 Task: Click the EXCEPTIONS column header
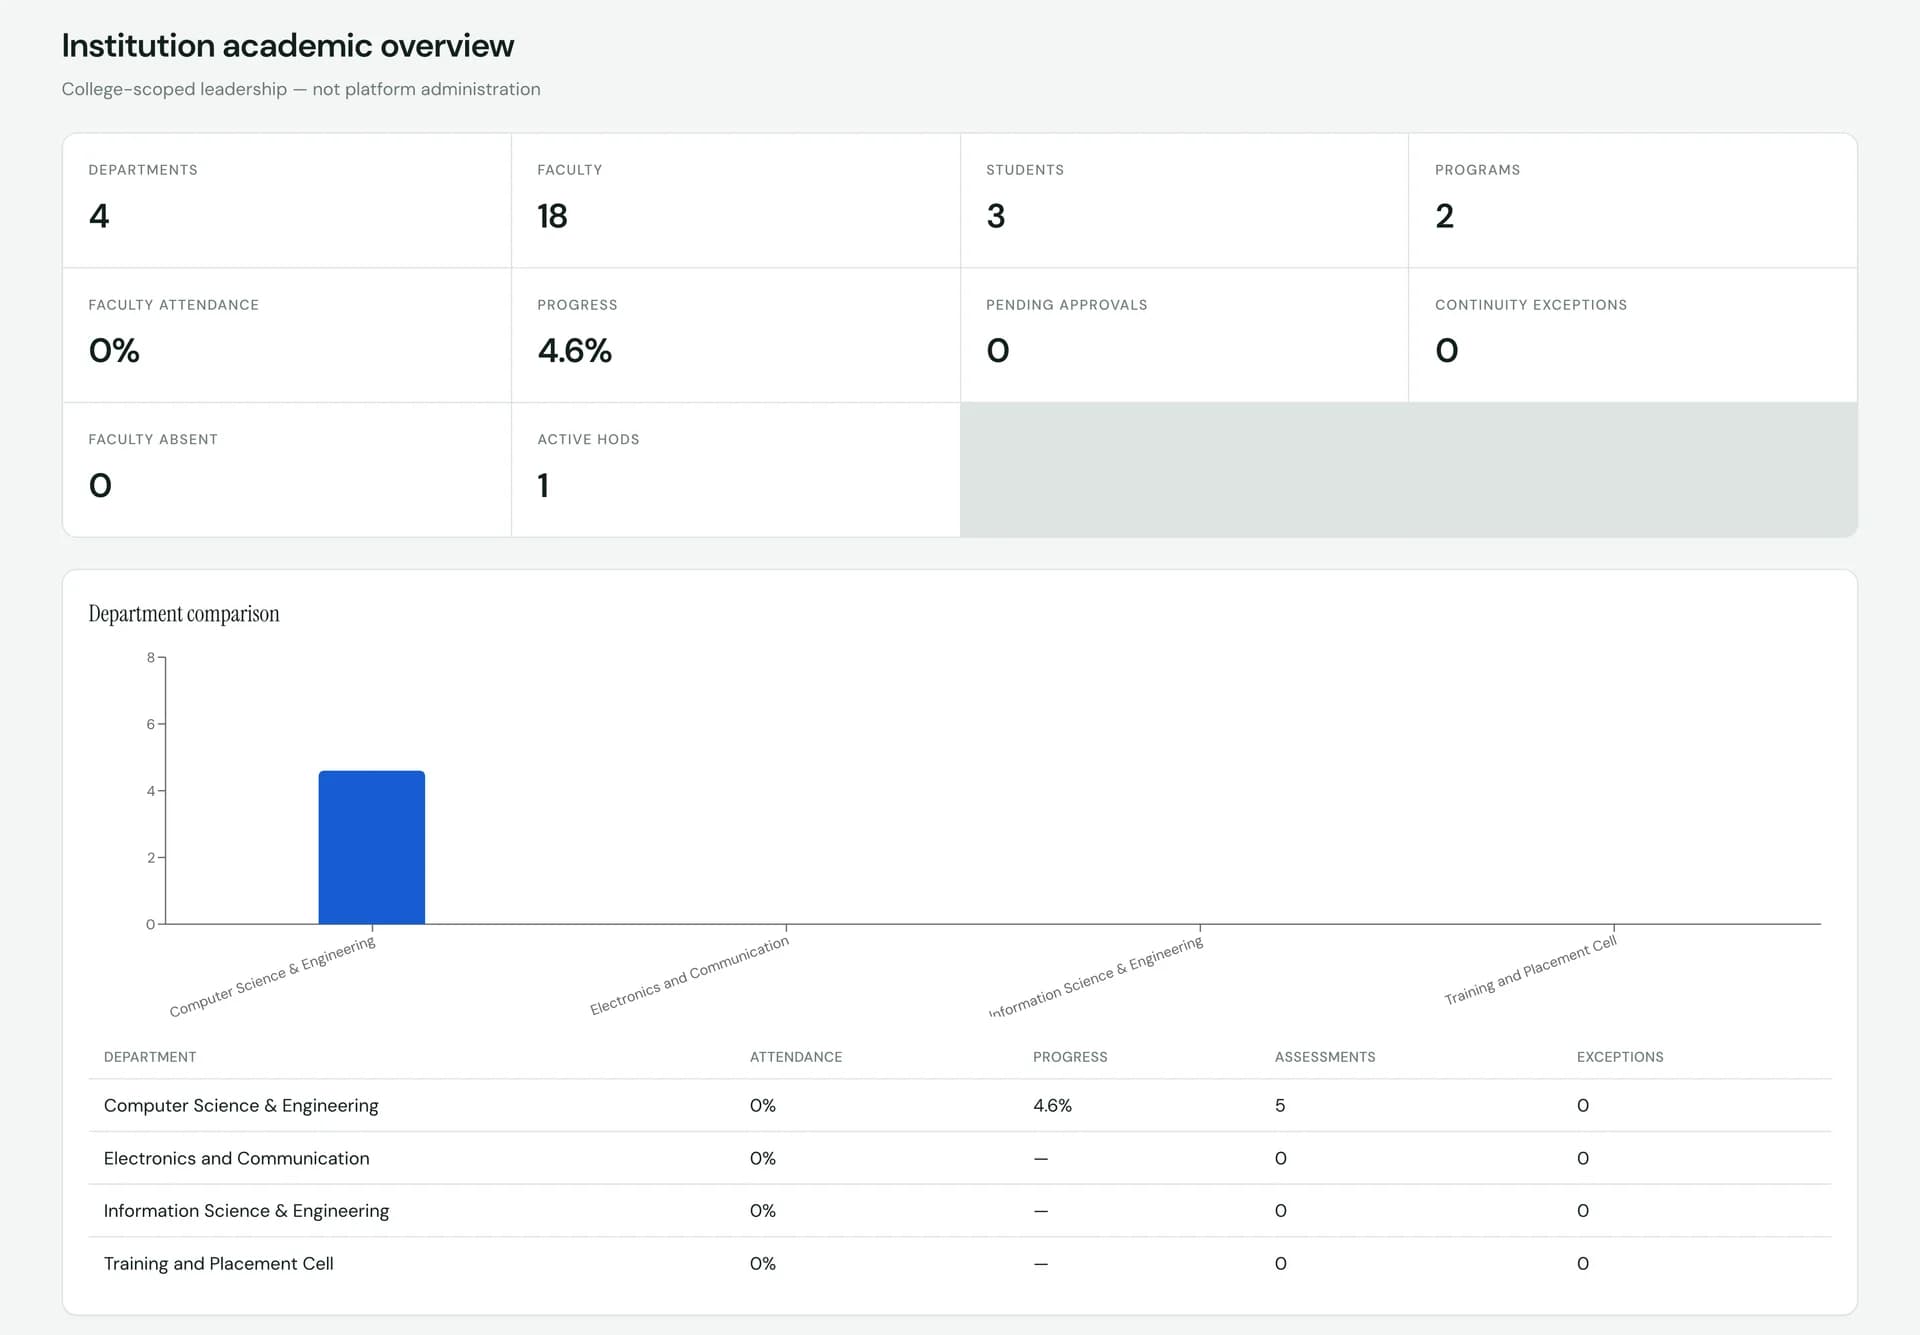(x=1620, y=1057)
